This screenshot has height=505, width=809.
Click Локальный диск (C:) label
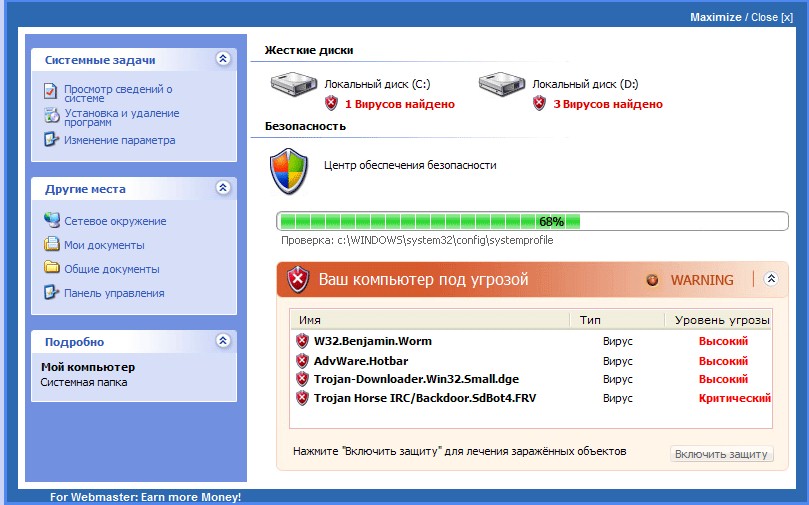pos(377,84)
